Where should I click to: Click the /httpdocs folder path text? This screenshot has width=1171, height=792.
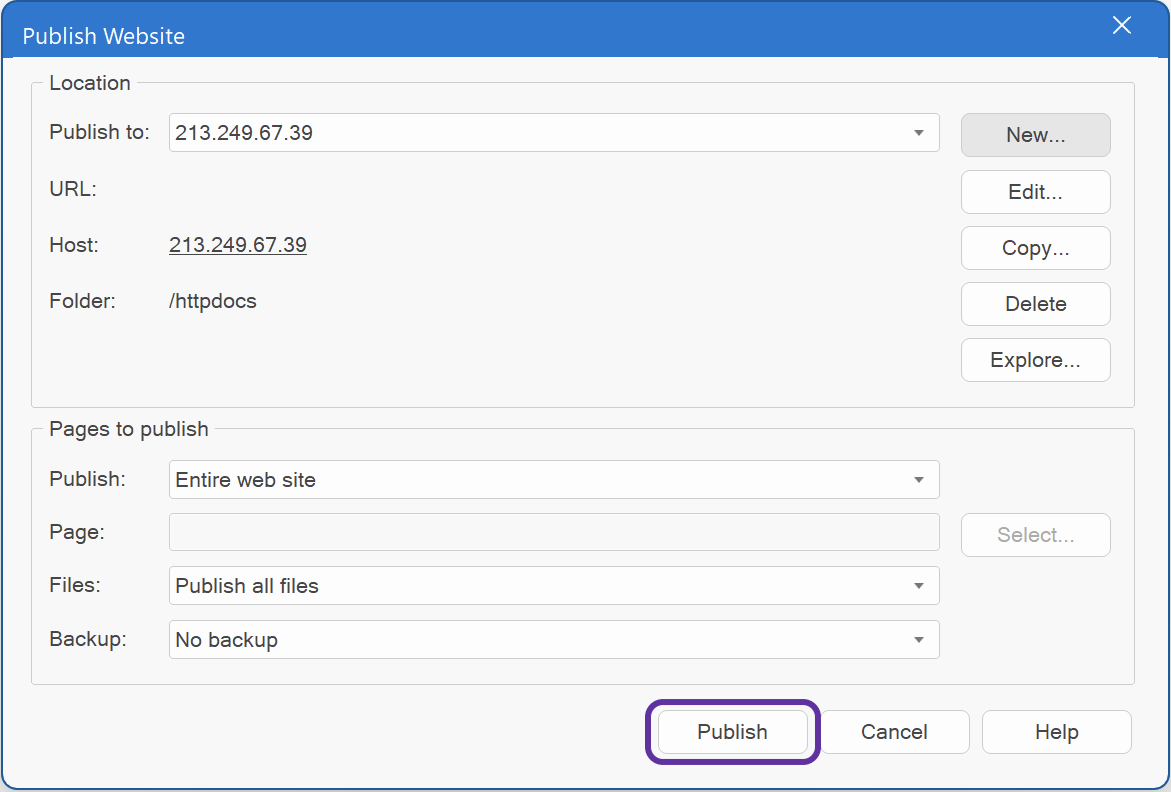(x=213, y=301)
